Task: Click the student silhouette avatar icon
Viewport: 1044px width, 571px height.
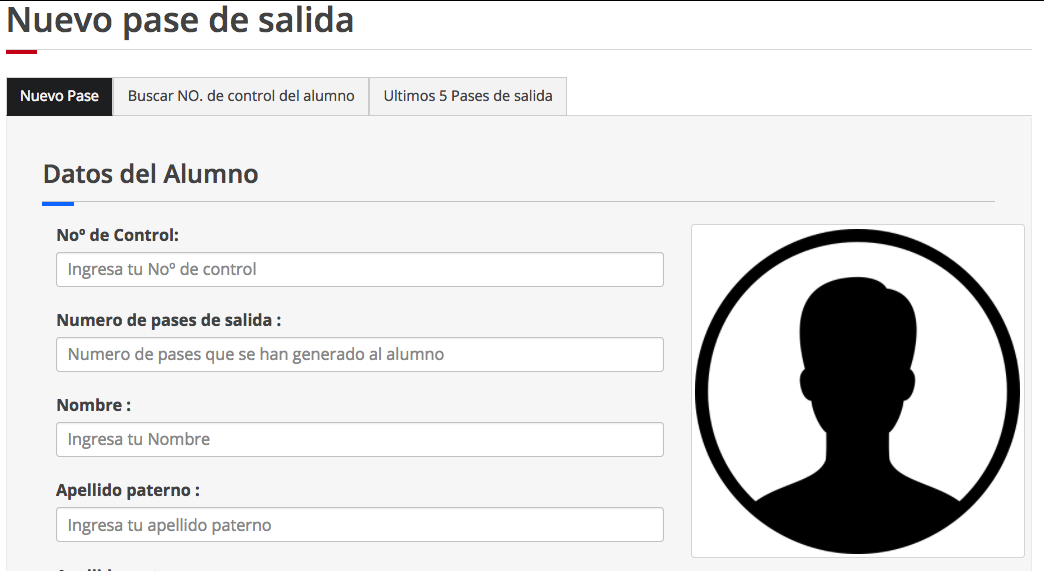Action: (857, 391)
